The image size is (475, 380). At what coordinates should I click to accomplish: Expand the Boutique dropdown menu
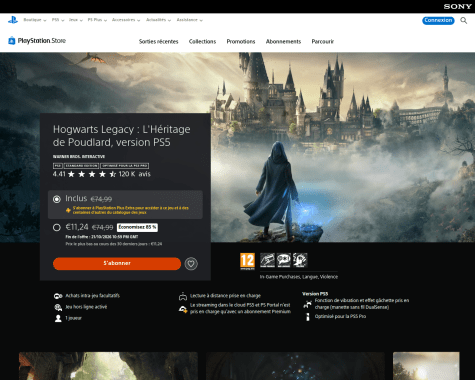(35, 20)
